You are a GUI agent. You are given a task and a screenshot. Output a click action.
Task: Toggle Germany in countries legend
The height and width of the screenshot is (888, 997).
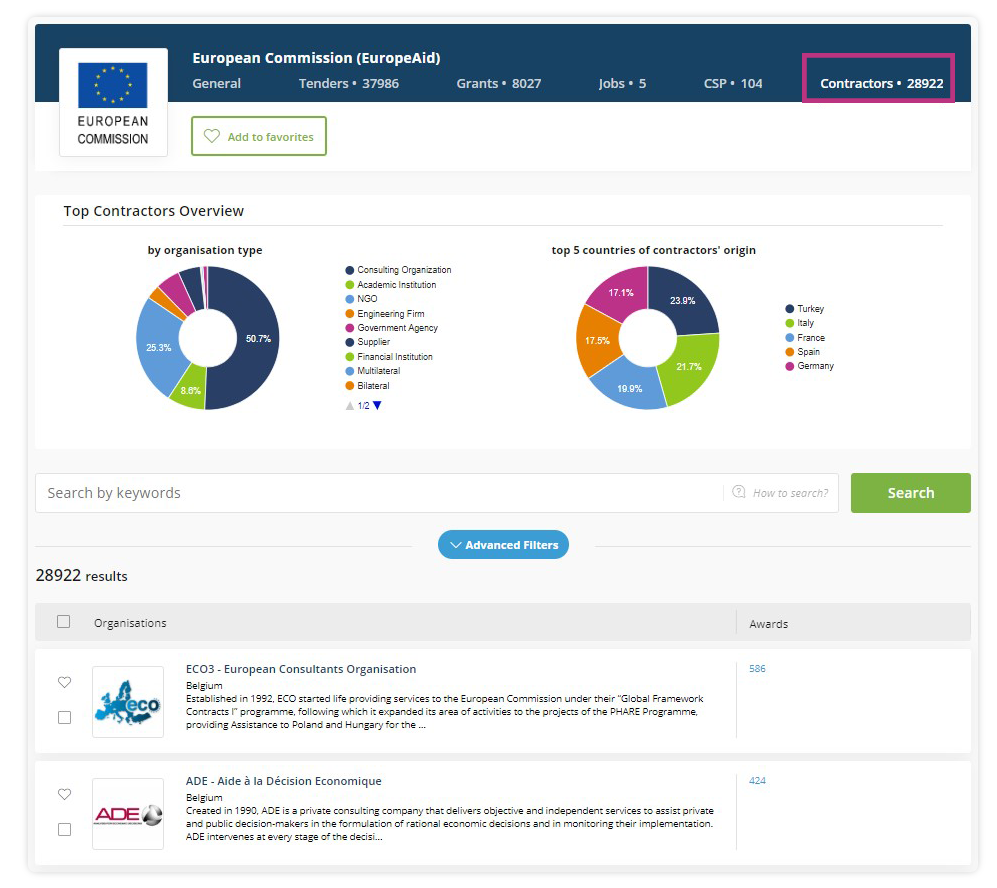(809, 366)
